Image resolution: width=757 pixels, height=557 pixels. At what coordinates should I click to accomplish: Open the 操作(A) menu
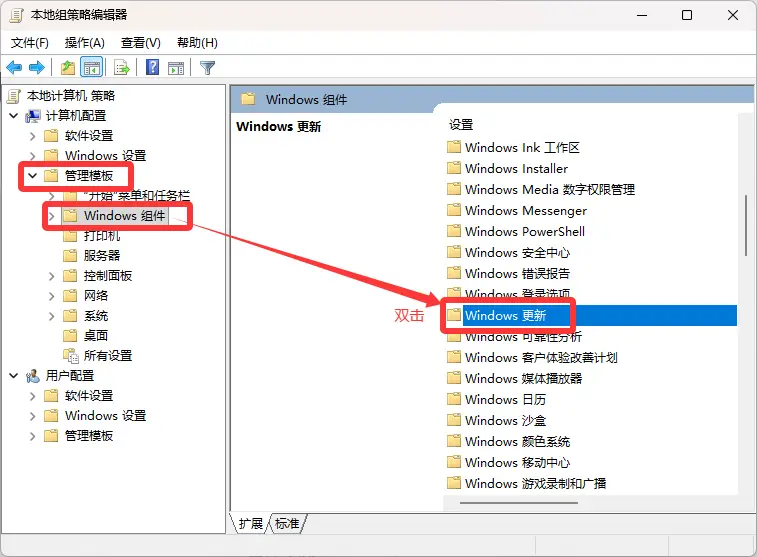click(x=84, y=43)
